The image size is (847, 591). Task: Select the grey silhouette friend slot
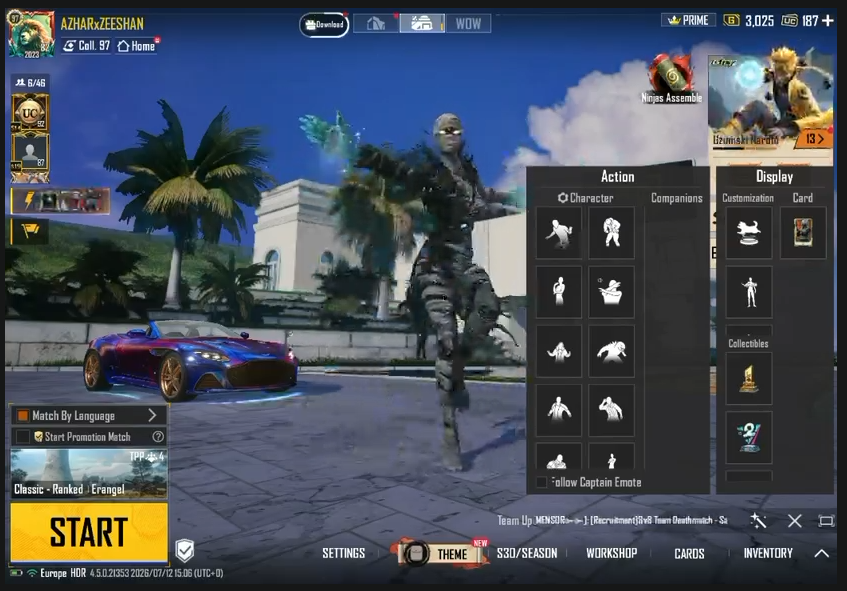click(30, 152)
